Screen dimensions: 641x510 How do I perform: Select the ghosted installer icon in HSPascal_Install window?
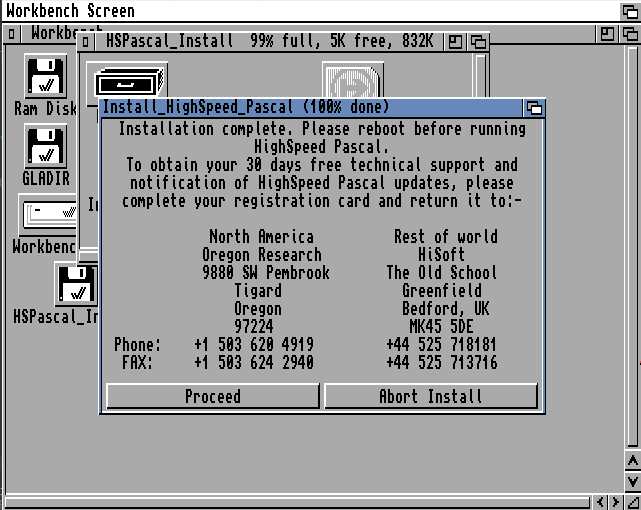pos(353,80)
